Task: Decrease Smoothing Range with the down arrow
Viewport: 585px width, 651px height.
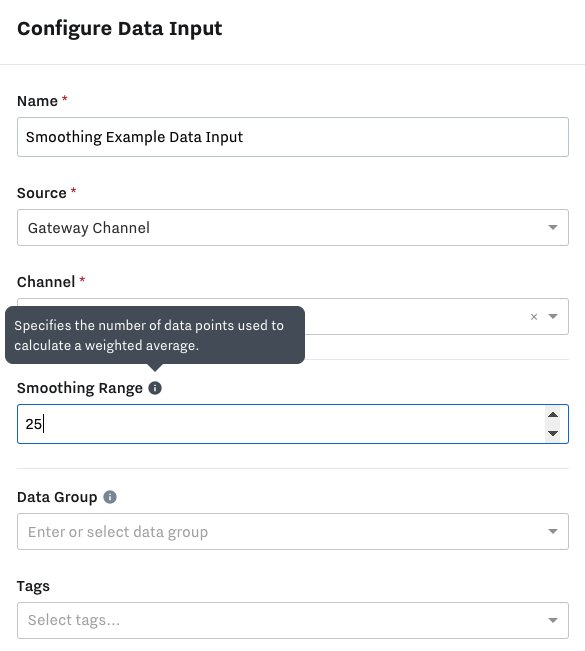Action: point(553,433)
